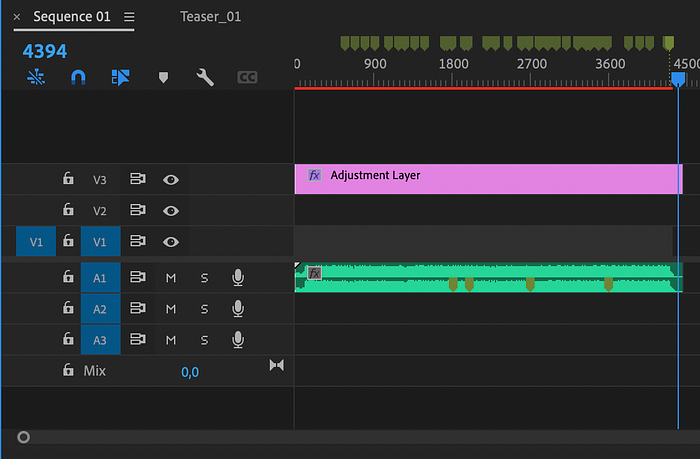Select the Adjustment Layer clip
The height and width of the screenshot is (459, 700).
coord(488,179)
